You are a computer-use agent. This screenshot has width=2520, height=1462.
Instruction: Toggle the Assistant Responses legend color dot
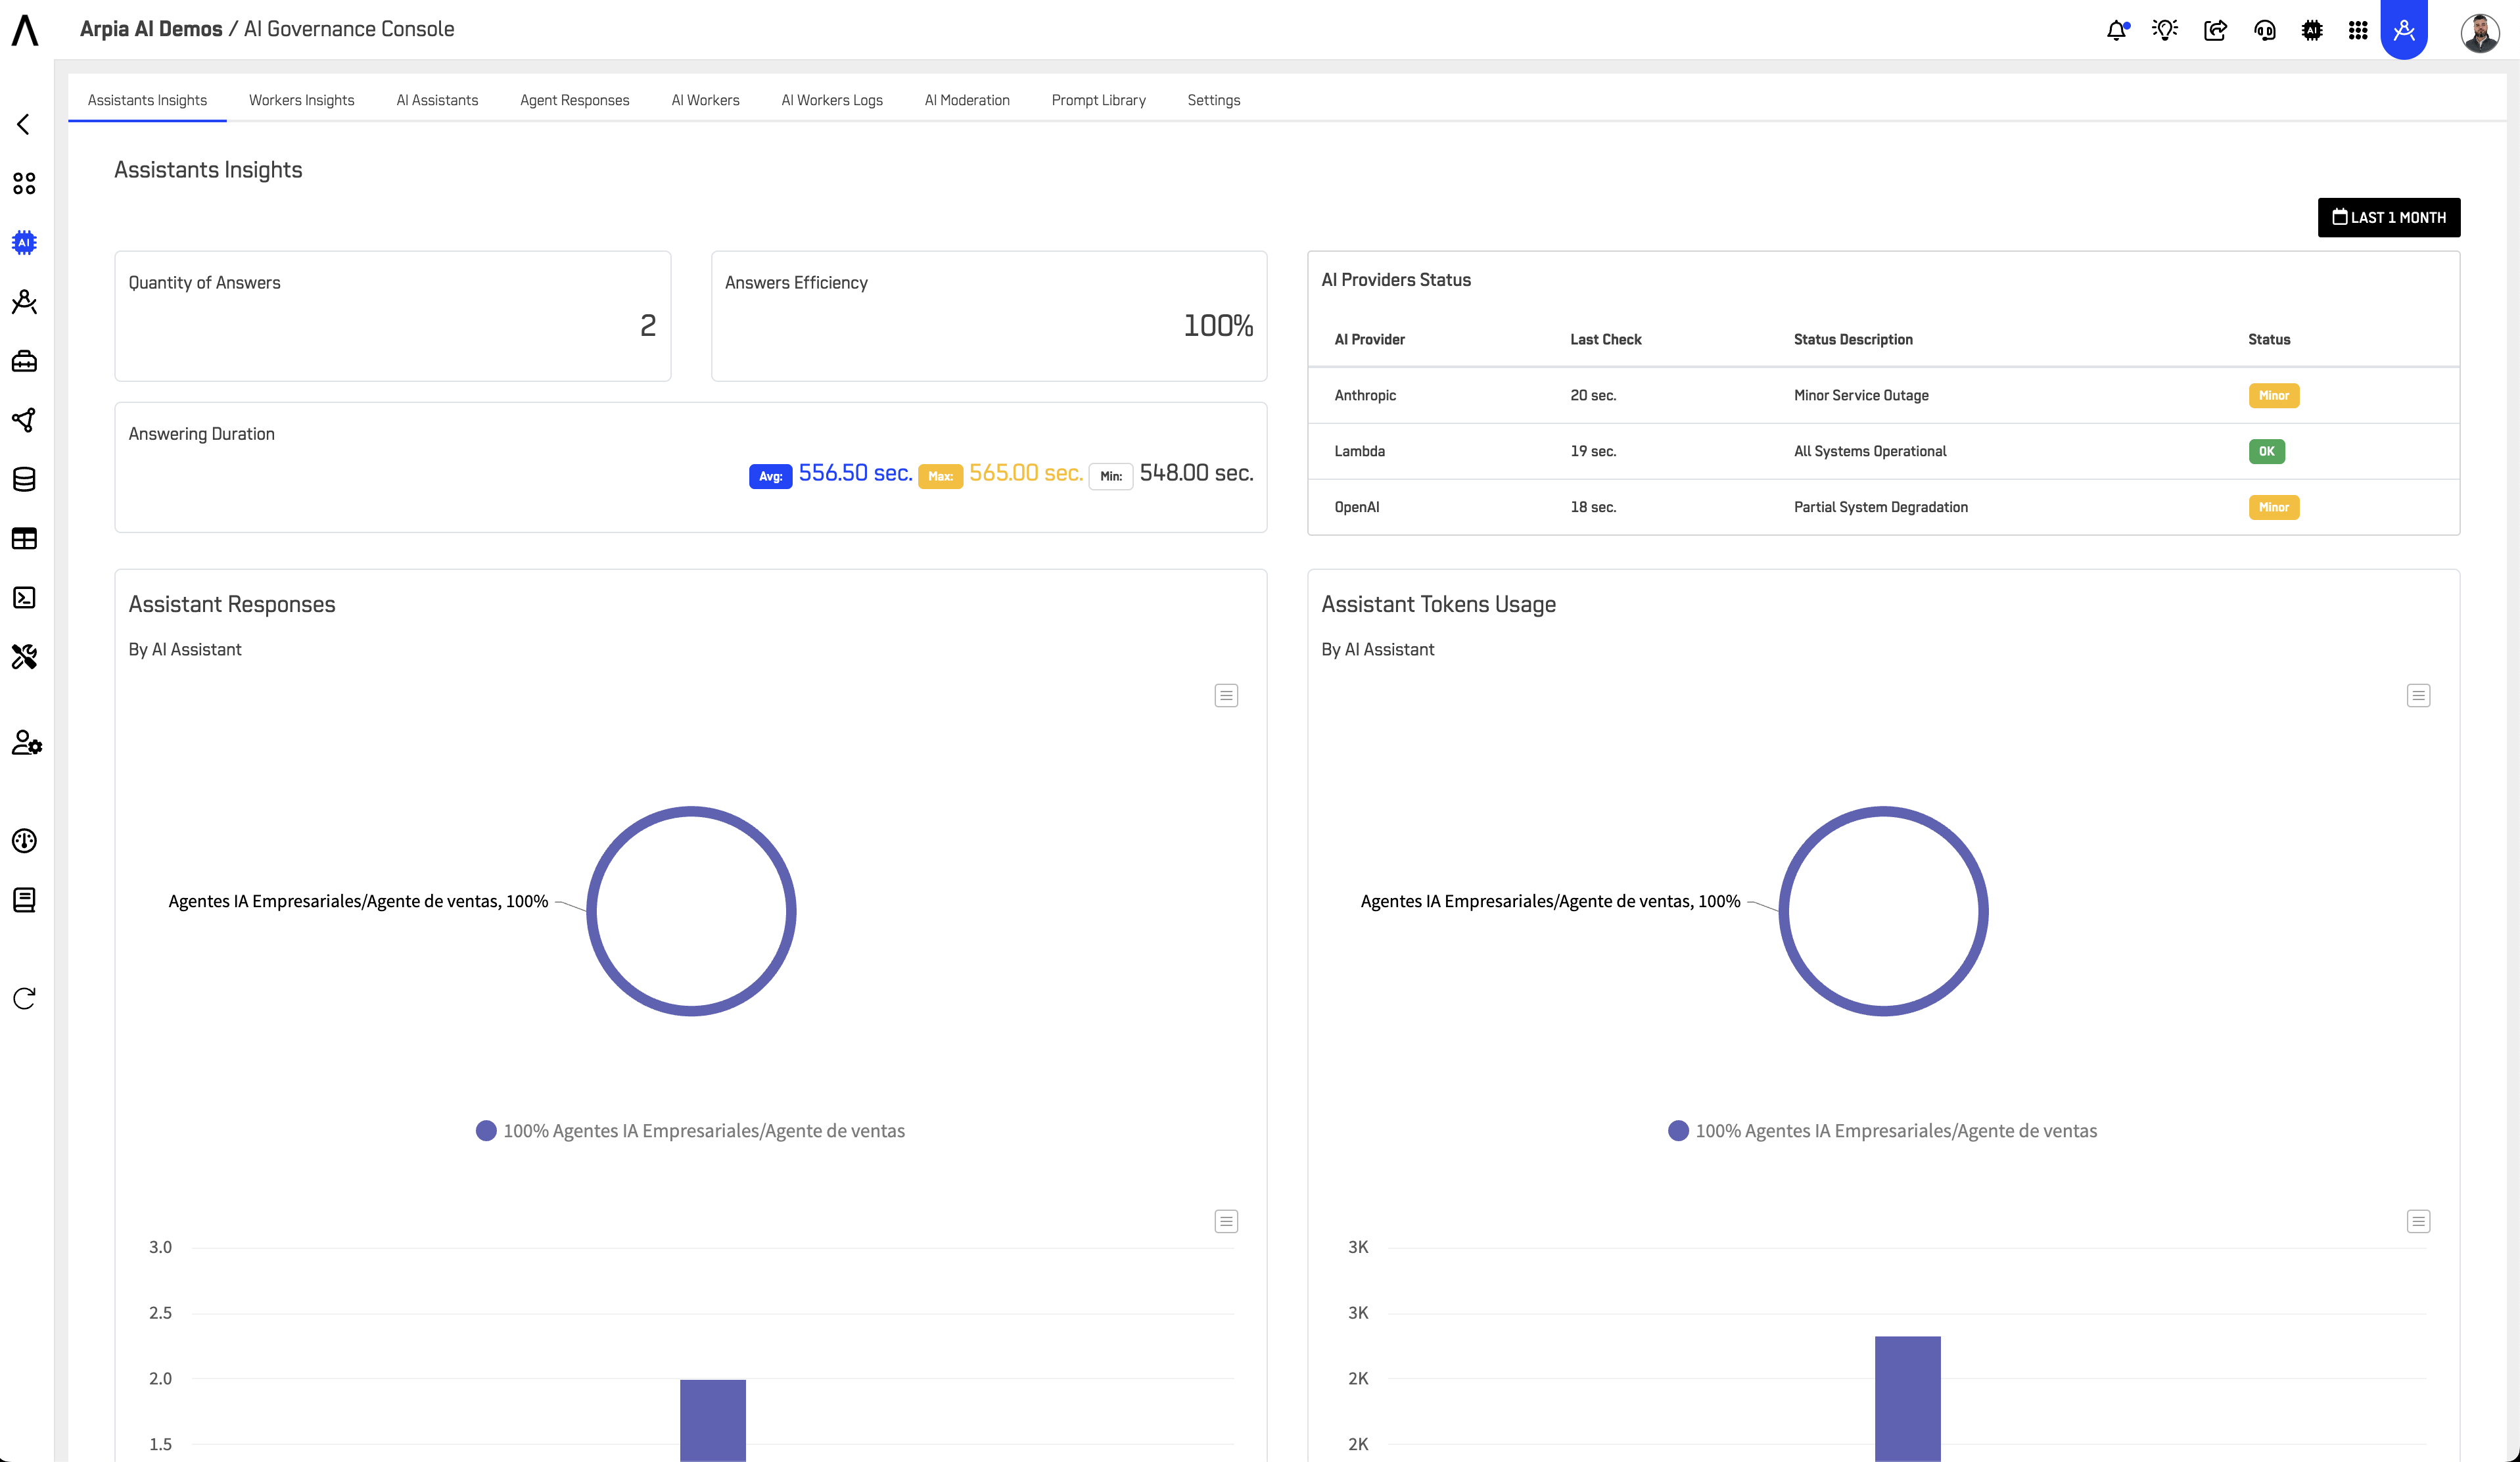[x=486, y=1131]
